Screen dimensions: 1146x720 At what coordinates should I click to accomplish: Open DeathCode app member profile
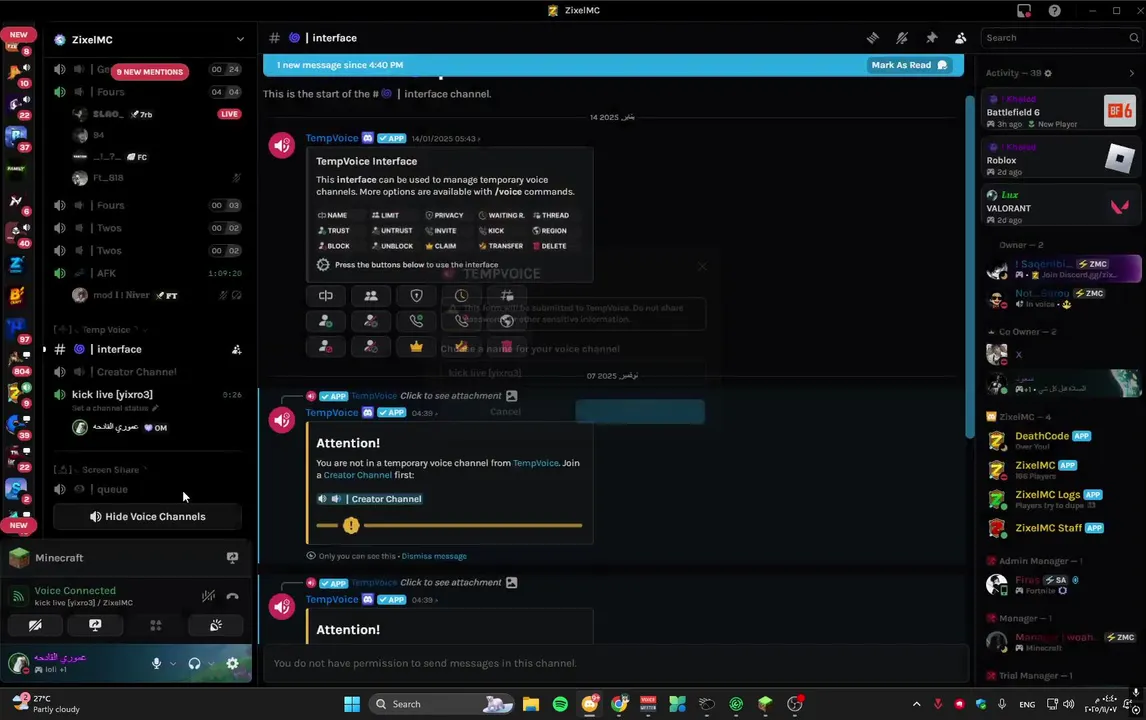tap(1061, 440)
